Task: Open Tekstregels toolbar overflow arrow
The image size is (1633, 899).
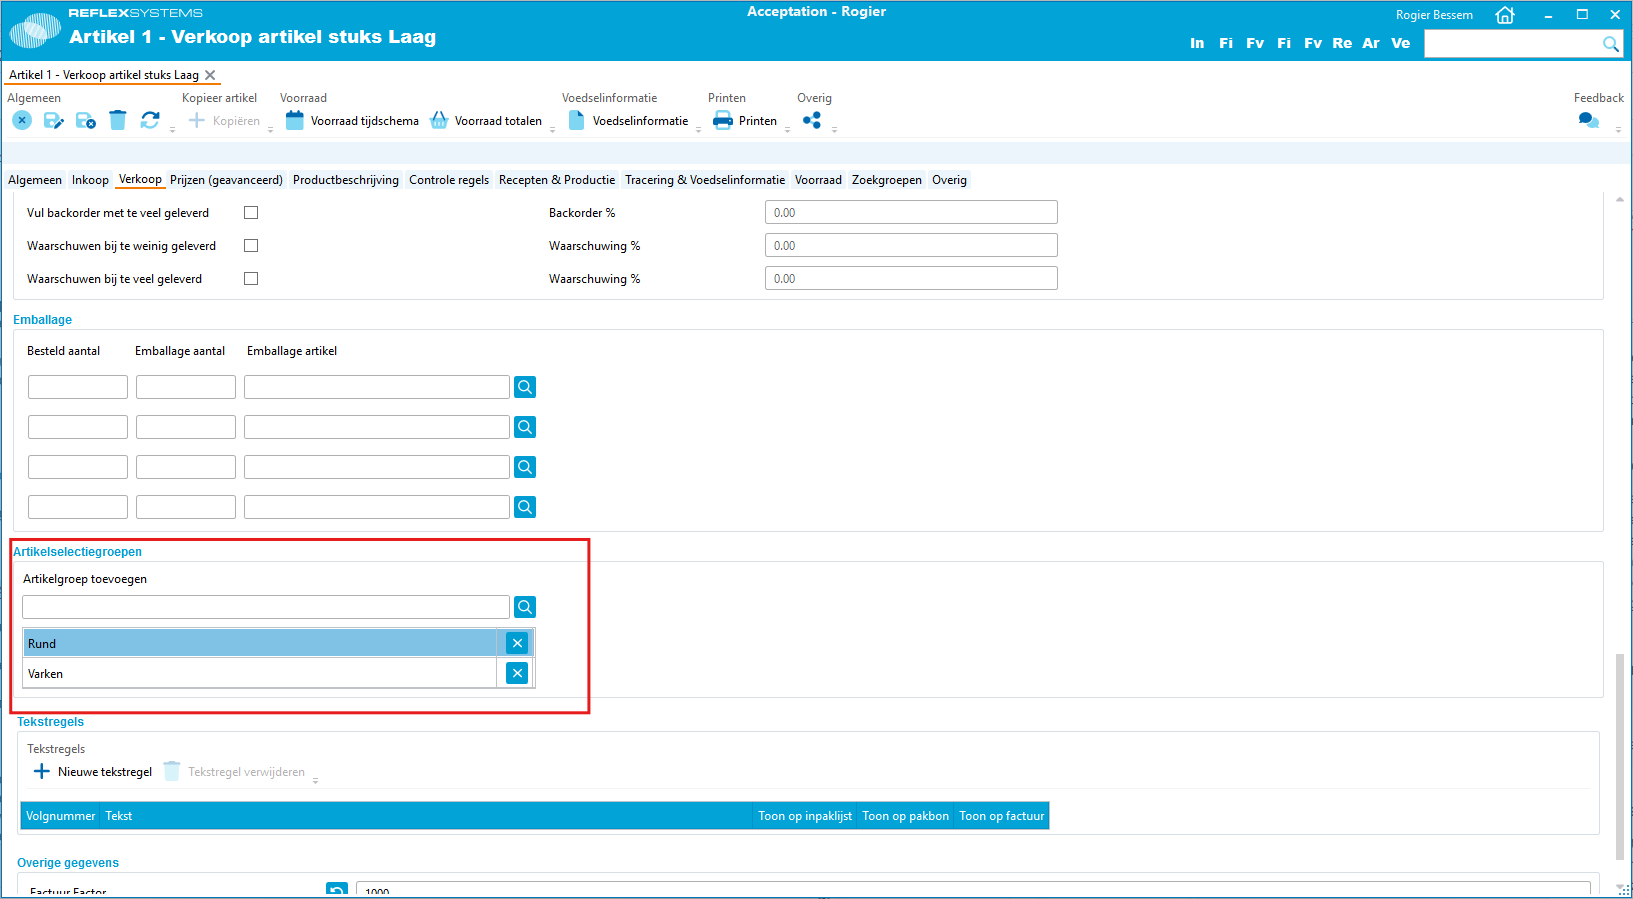Action: pyautogui.click(x=315, y=781)
